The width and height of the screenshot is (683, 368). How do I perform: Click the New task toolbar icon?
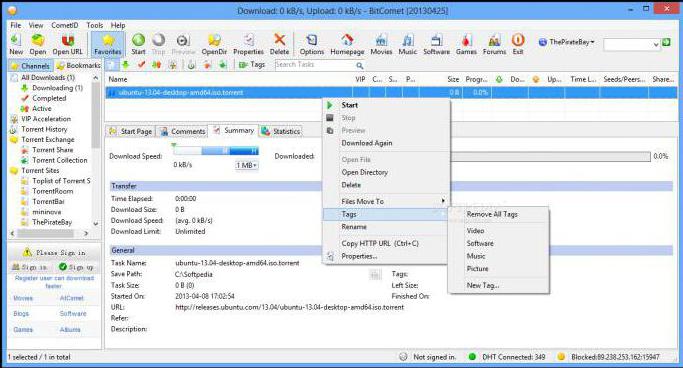point(16,44)
